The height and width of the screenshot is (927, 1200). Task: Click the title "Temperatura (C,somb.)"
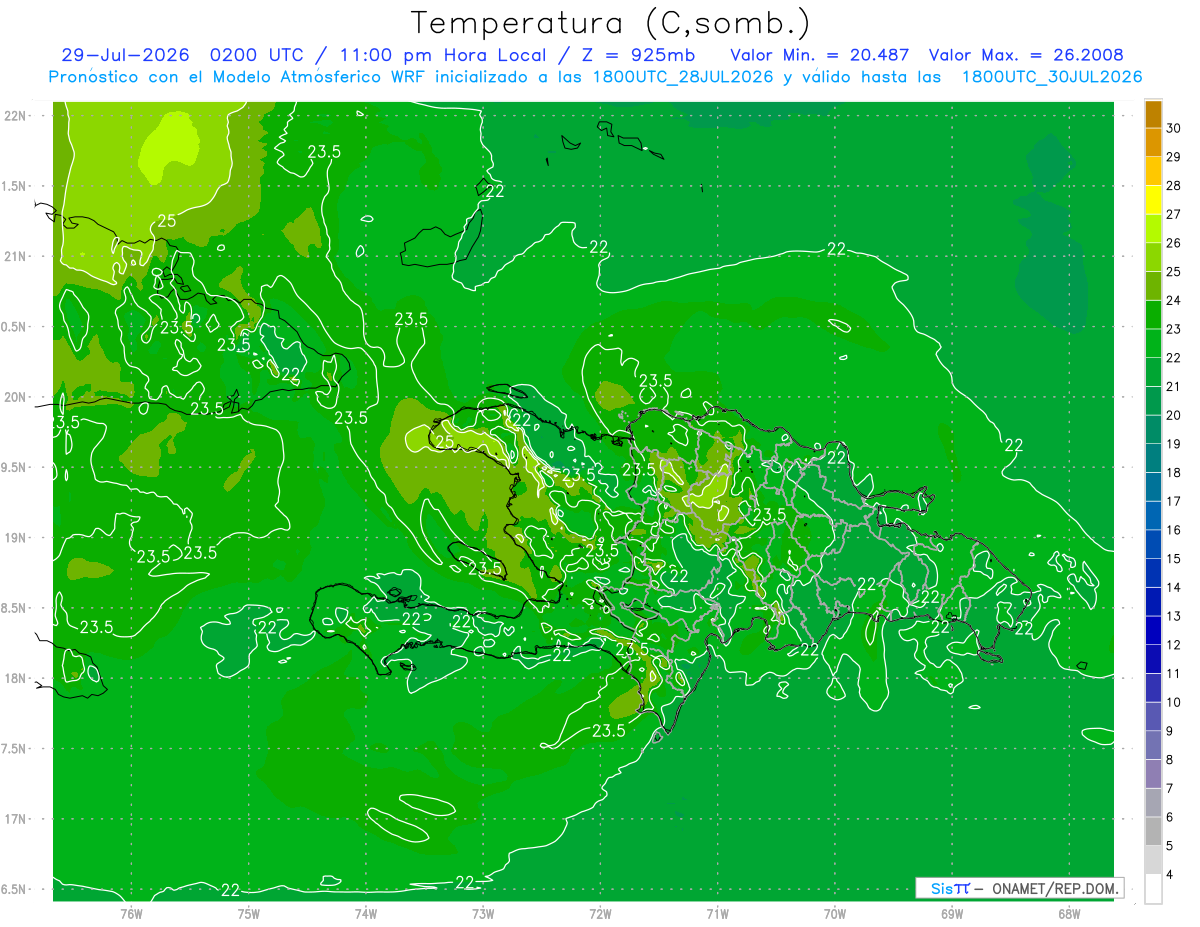tap(611, 23)
